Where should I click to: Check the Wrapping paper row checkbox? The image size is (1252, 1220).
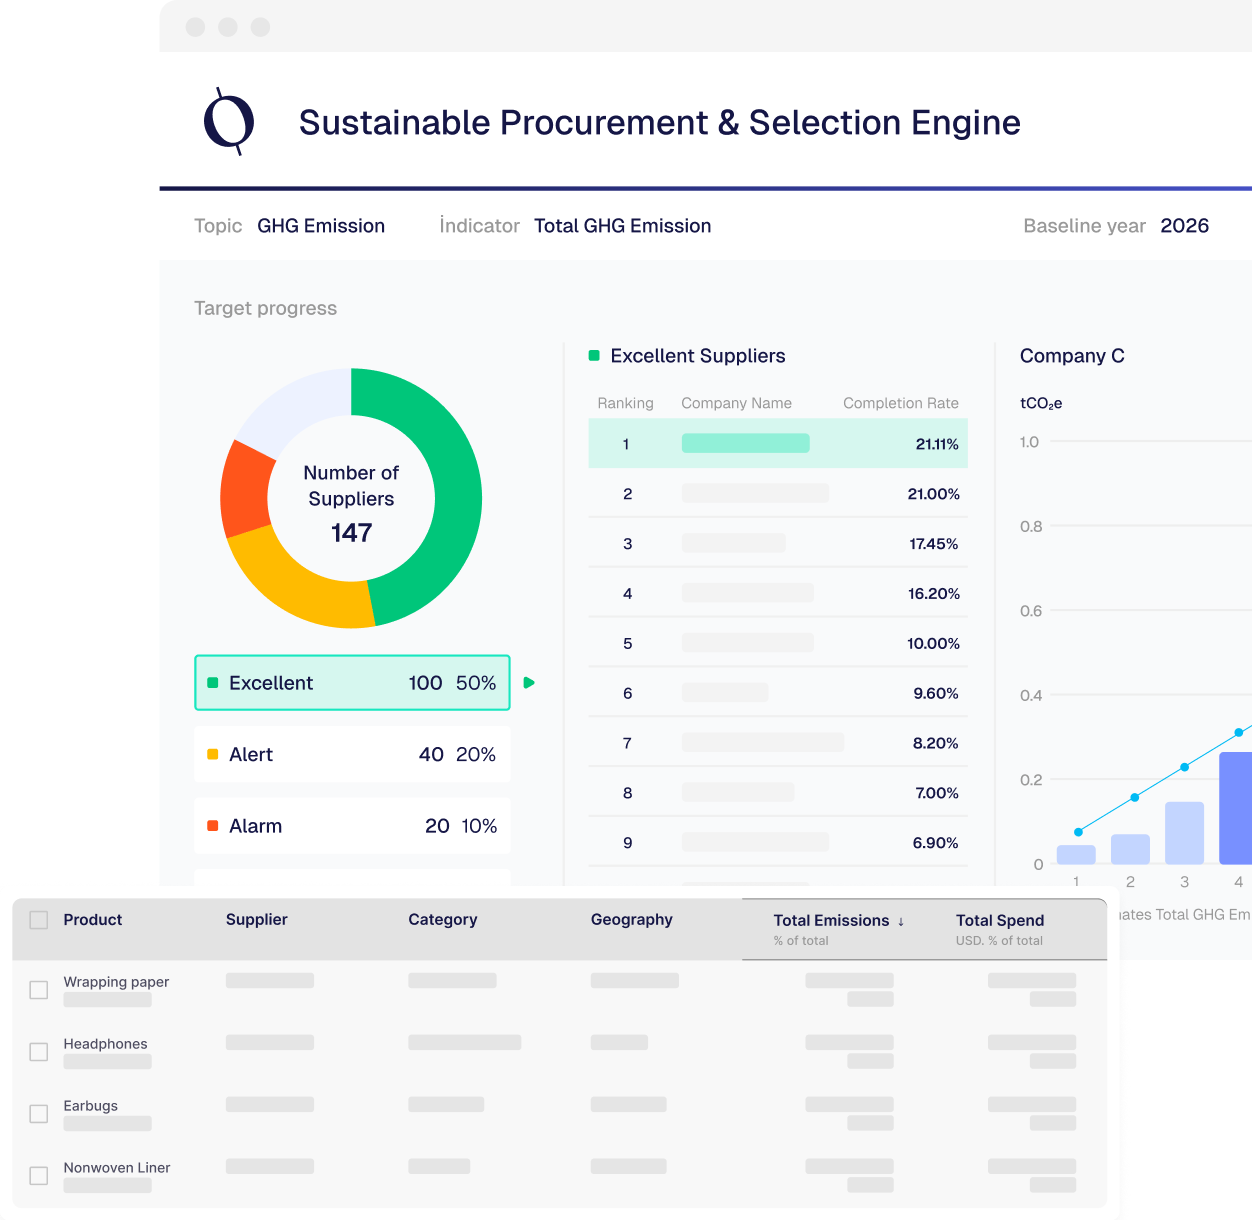(x=38, y=989)
